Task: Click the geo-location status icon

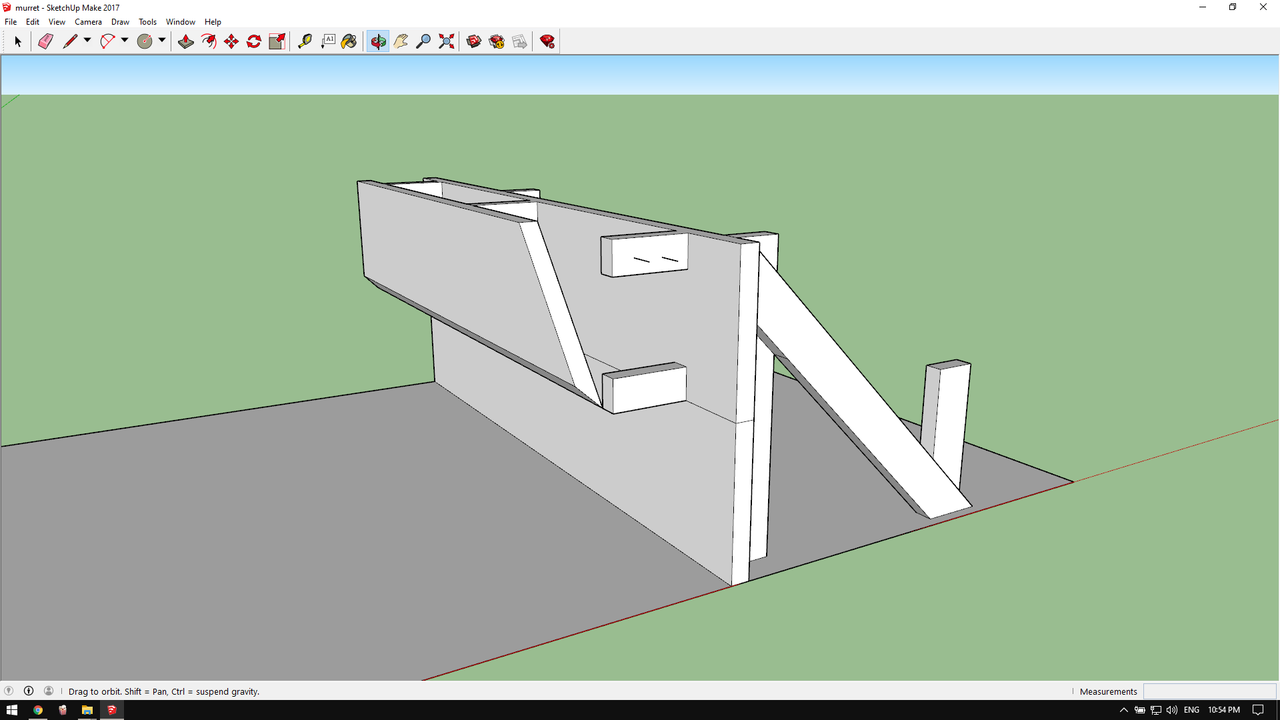Action: click(9, 691)
